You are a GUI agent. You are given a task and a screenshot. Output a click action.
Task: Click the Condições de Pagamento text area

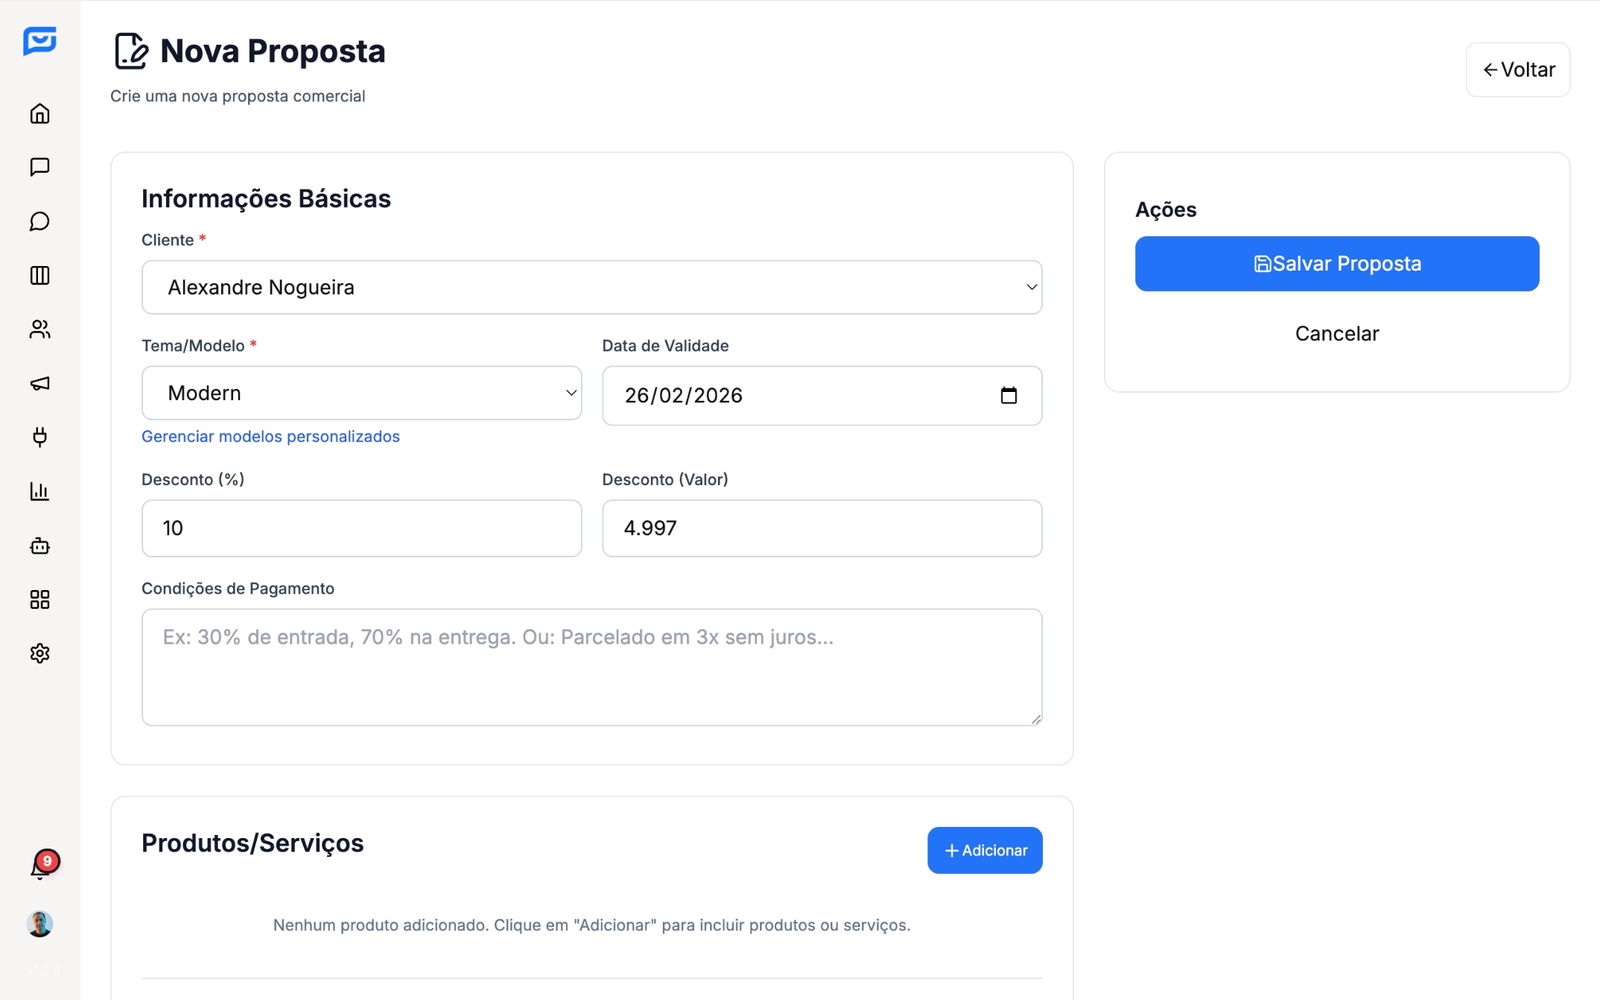coord(592,667)
